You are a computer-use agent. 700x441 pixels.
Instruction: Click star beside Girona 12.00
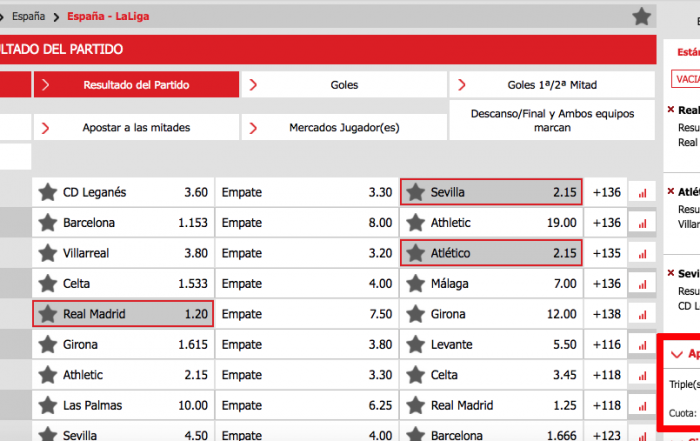(416, 314)
